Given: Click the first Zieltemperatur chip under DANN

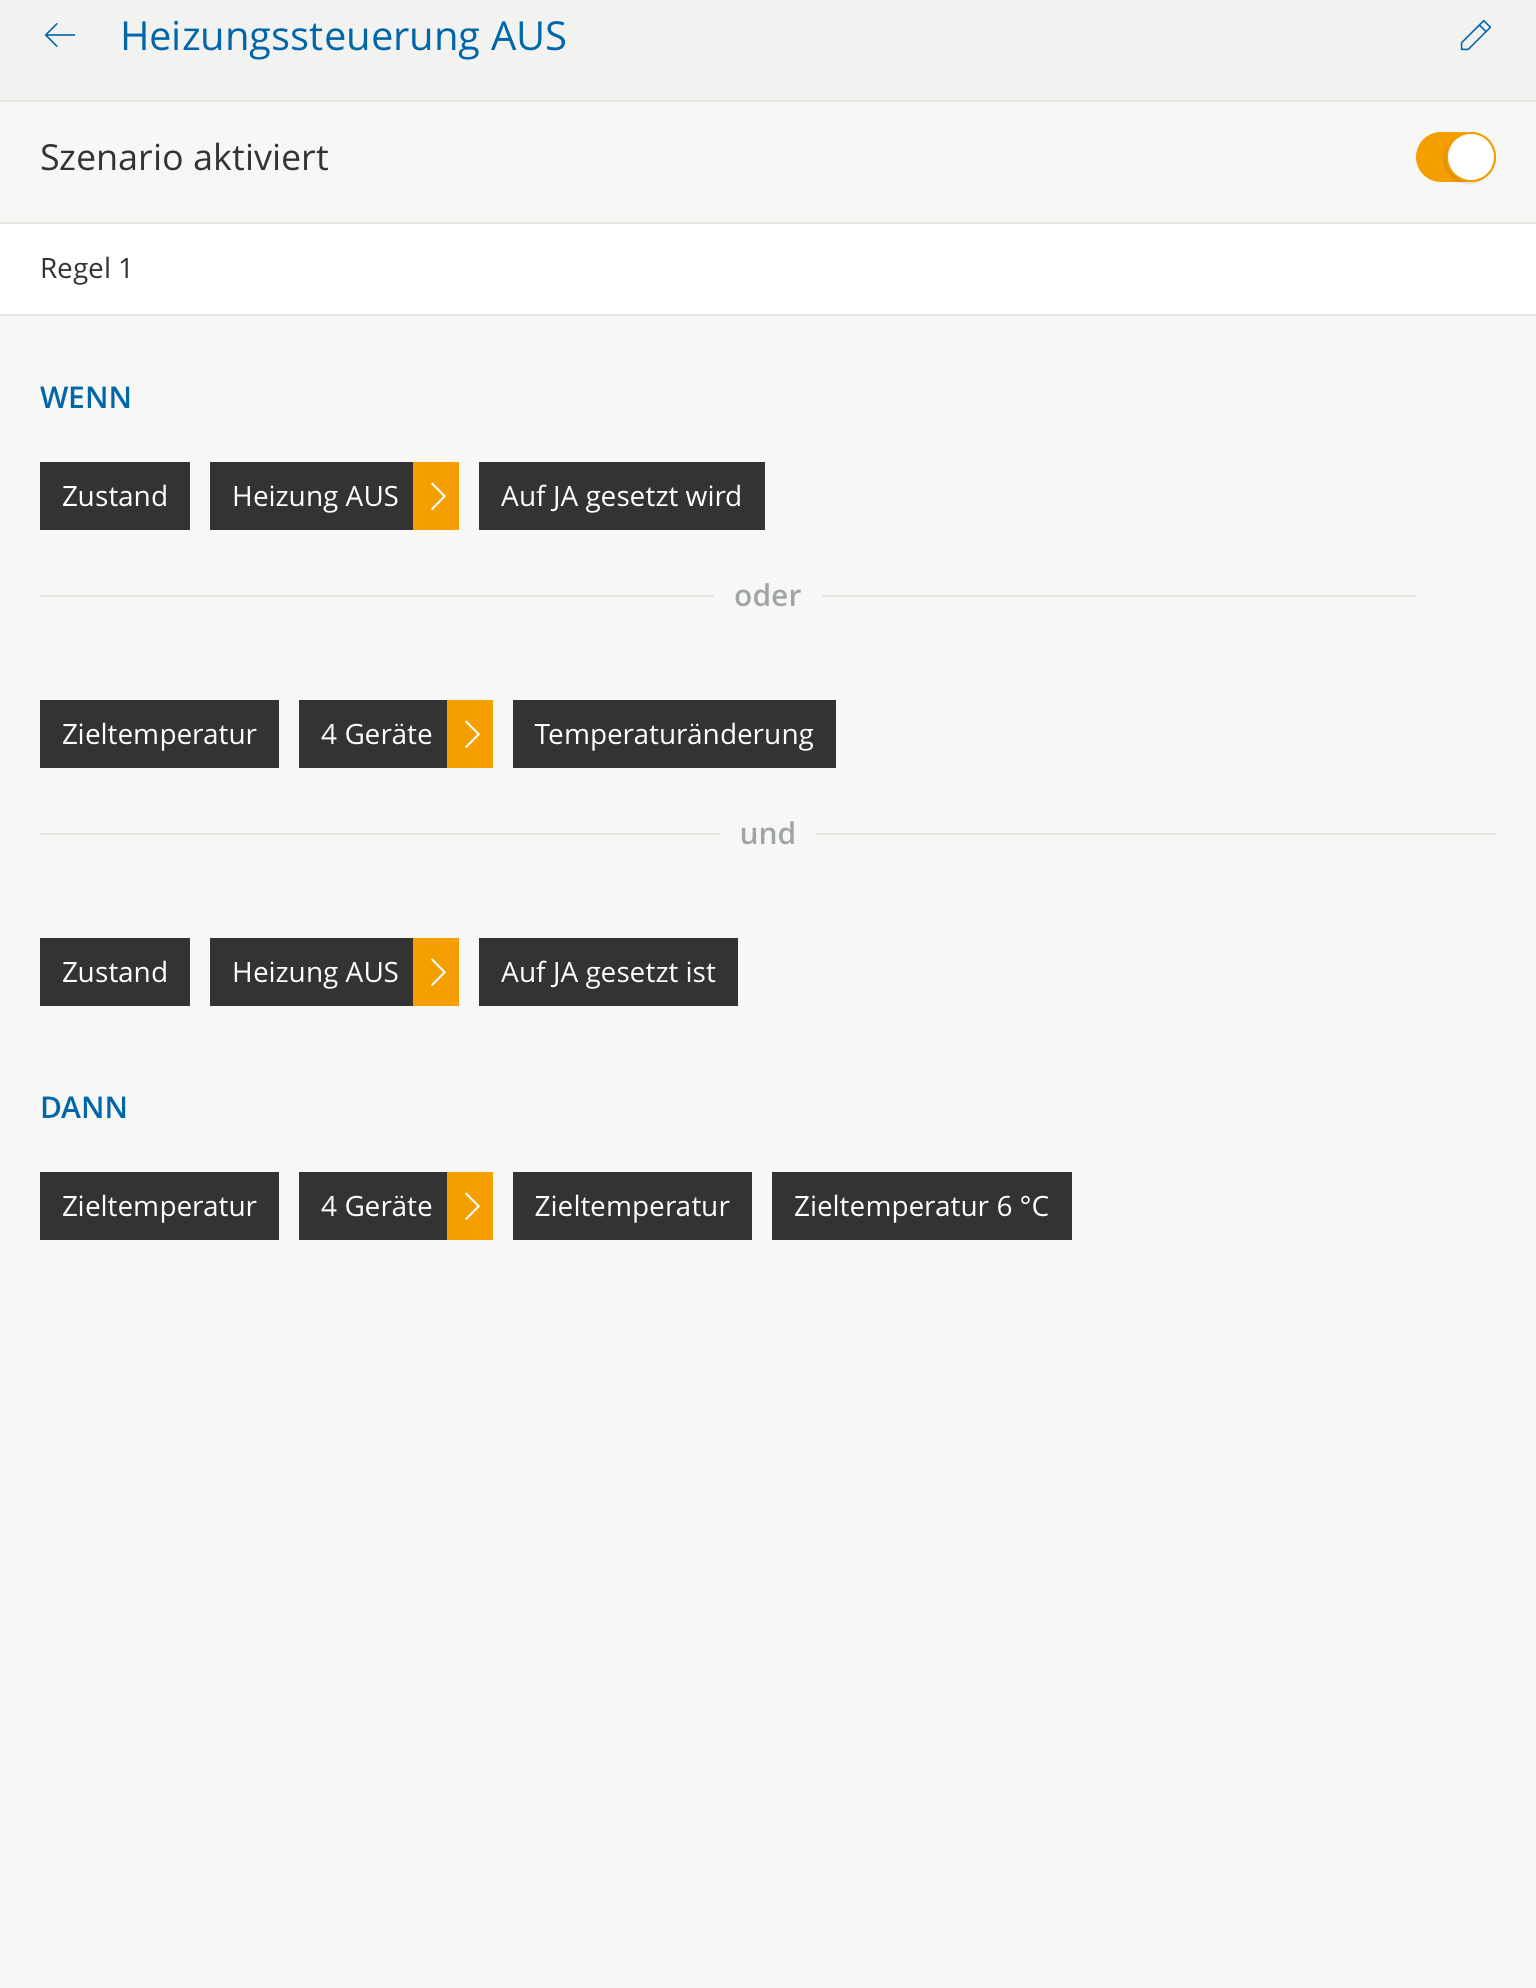Looking at the screenshot, I should [159, 1206].
